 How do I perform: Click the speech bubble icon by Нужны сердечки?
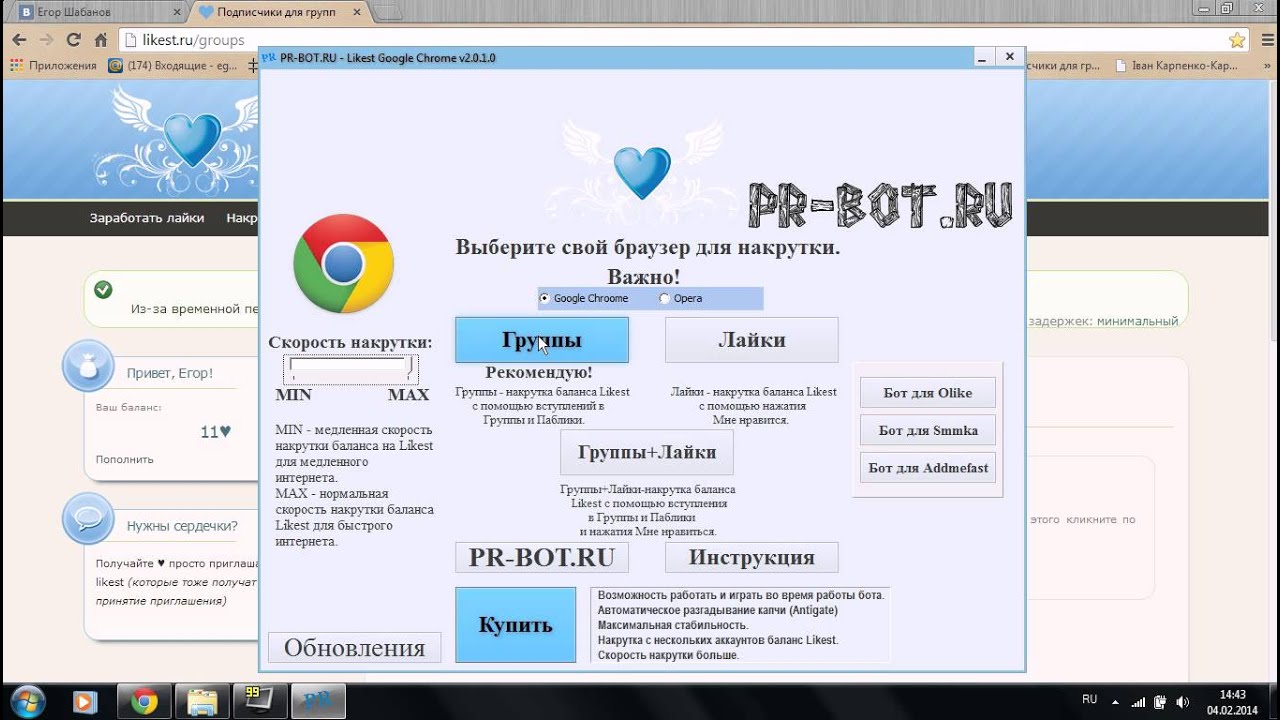pyautogui.click(x=88, y=518)
